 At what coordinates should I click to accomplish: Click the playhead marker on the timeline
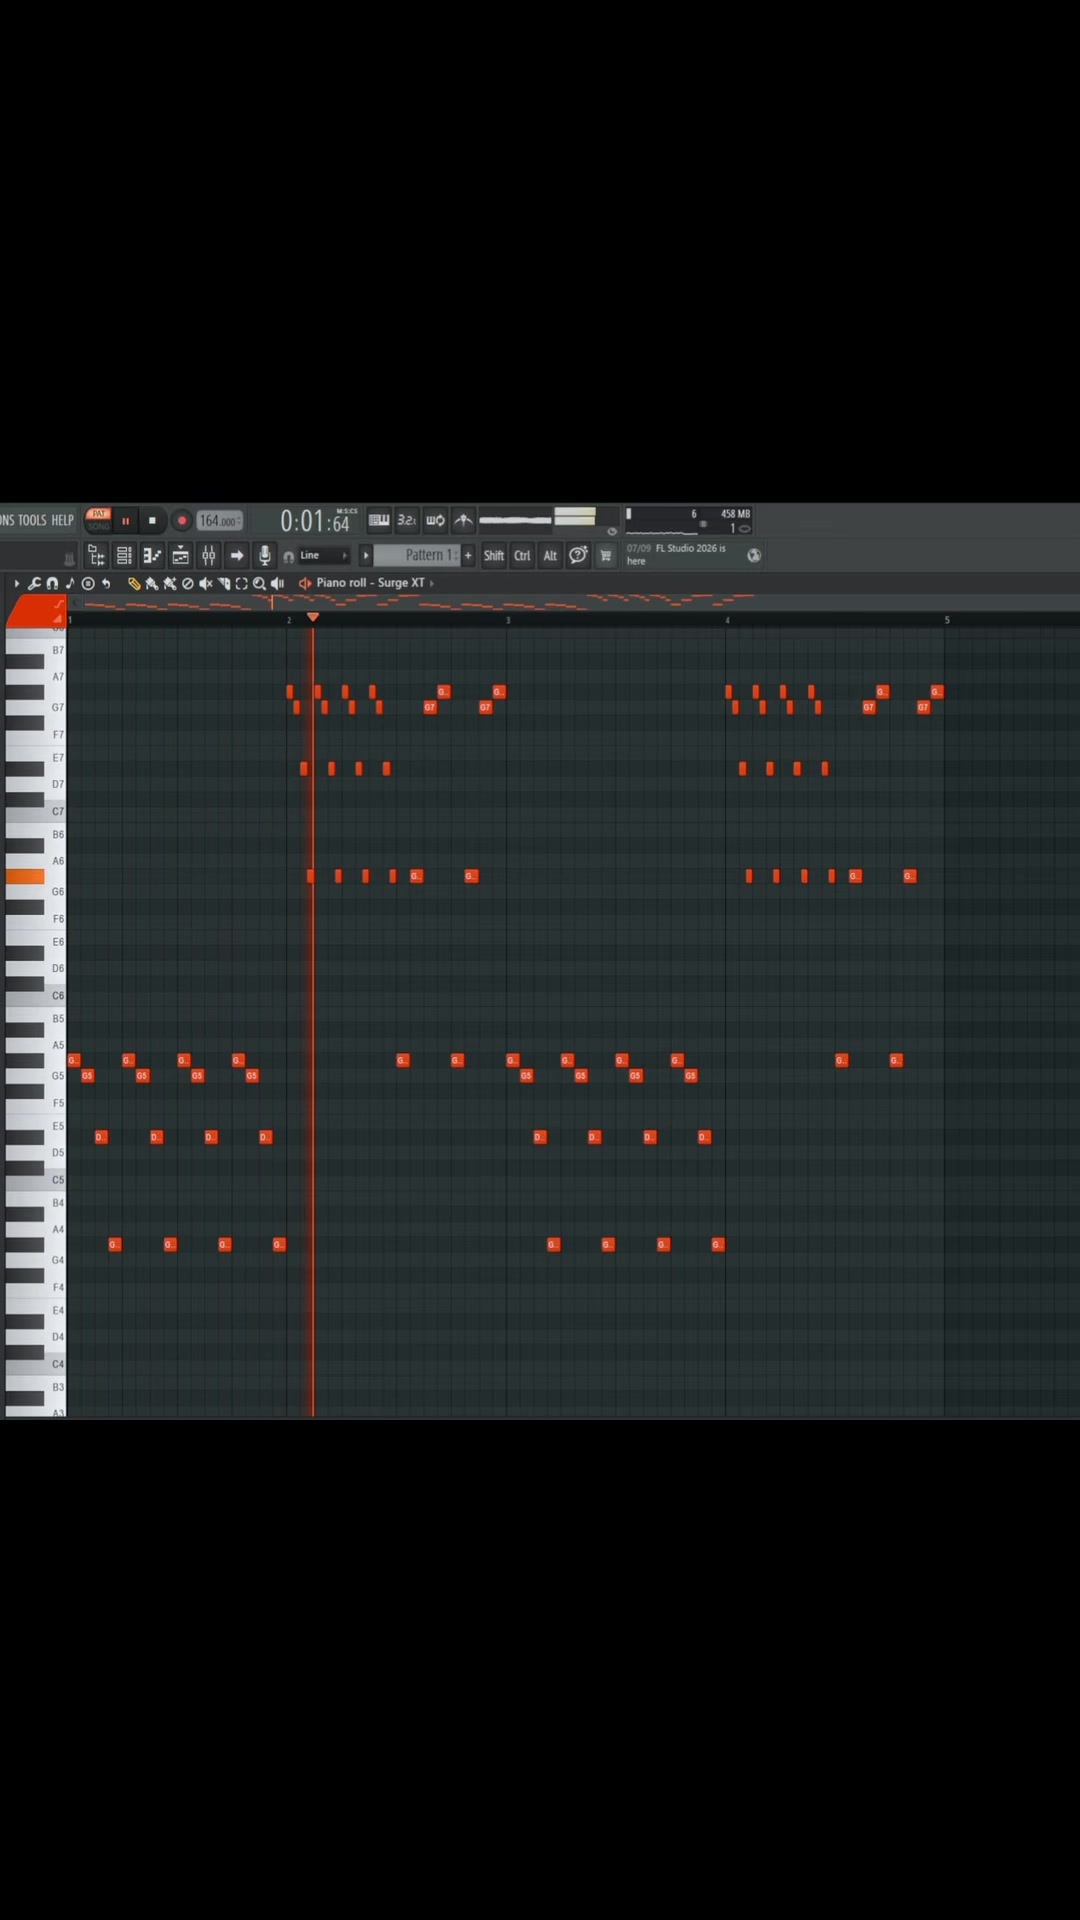pyautogui.click(x=313, y=618)
